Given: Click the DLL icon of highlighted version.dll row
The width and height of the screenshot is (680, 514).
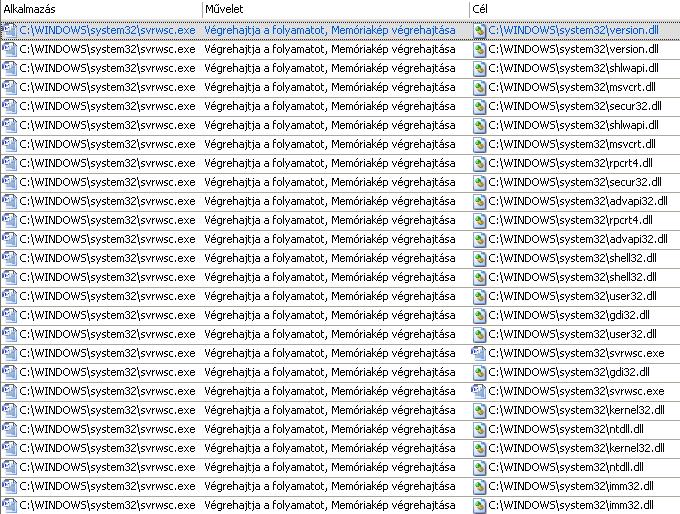Looking at the screenshot, I should [x=479, y=30].
